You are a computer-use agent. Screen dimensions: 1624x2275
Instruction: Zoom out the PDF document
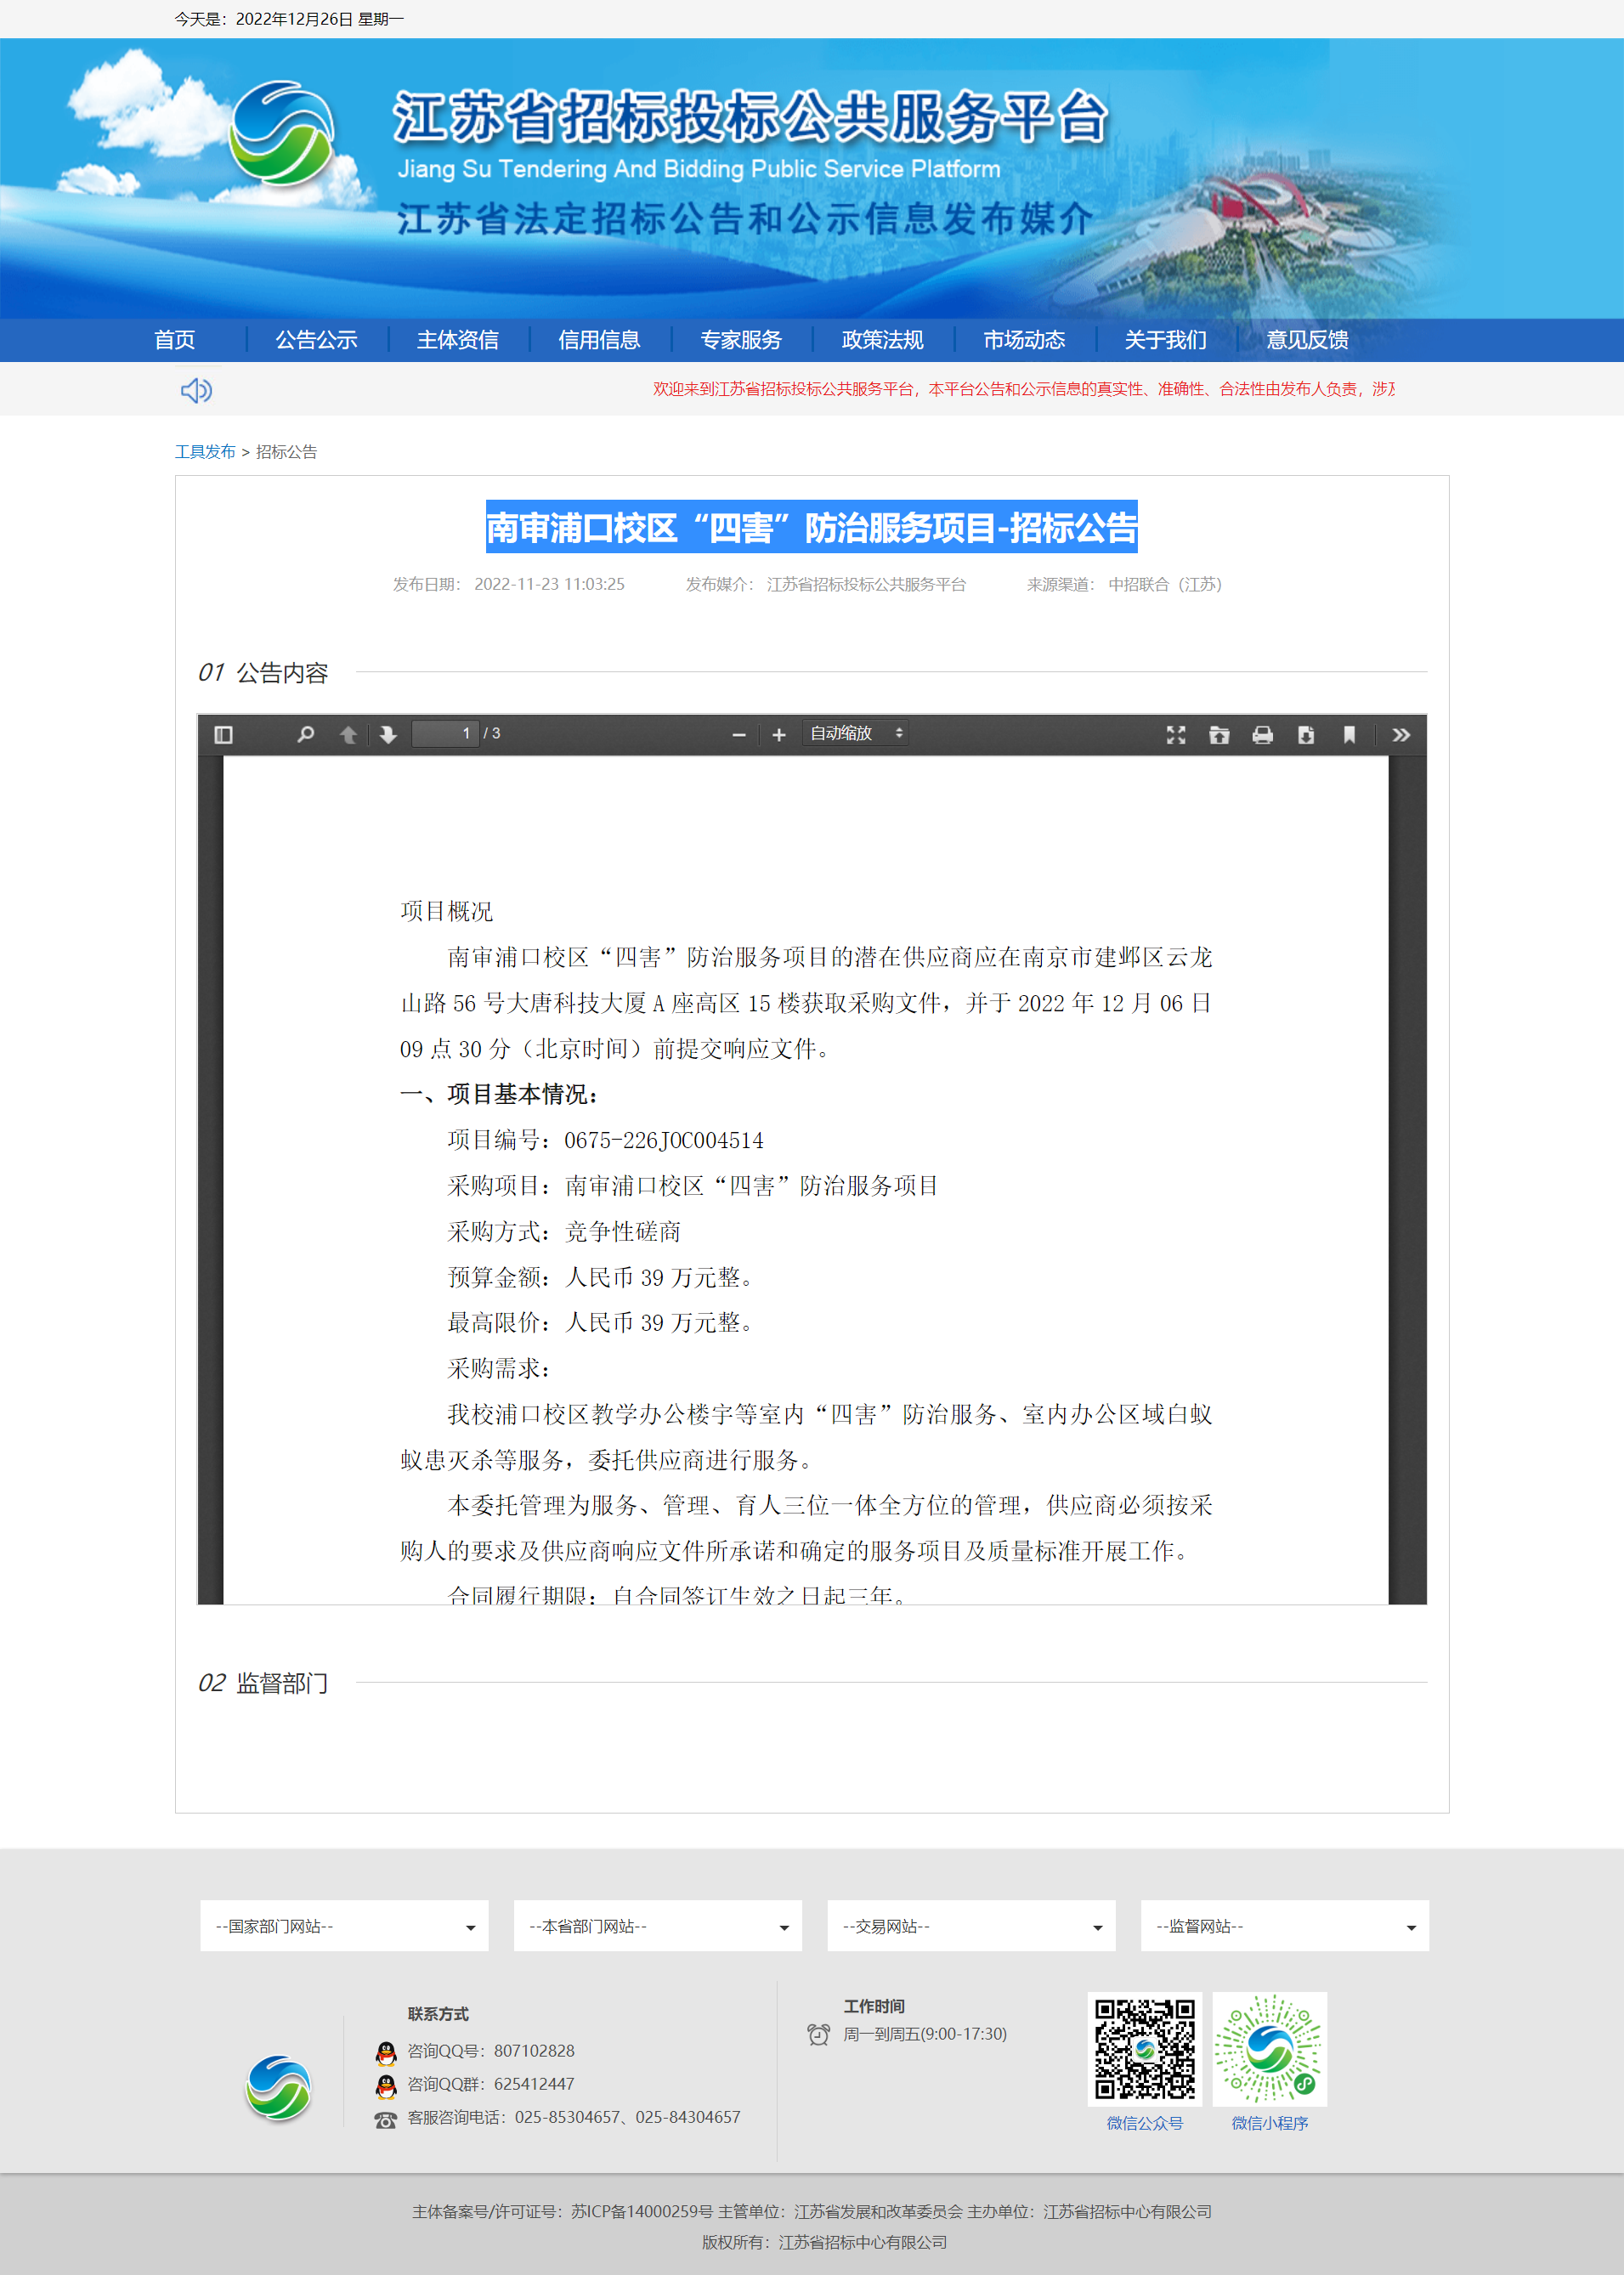[x=739, y=735]
